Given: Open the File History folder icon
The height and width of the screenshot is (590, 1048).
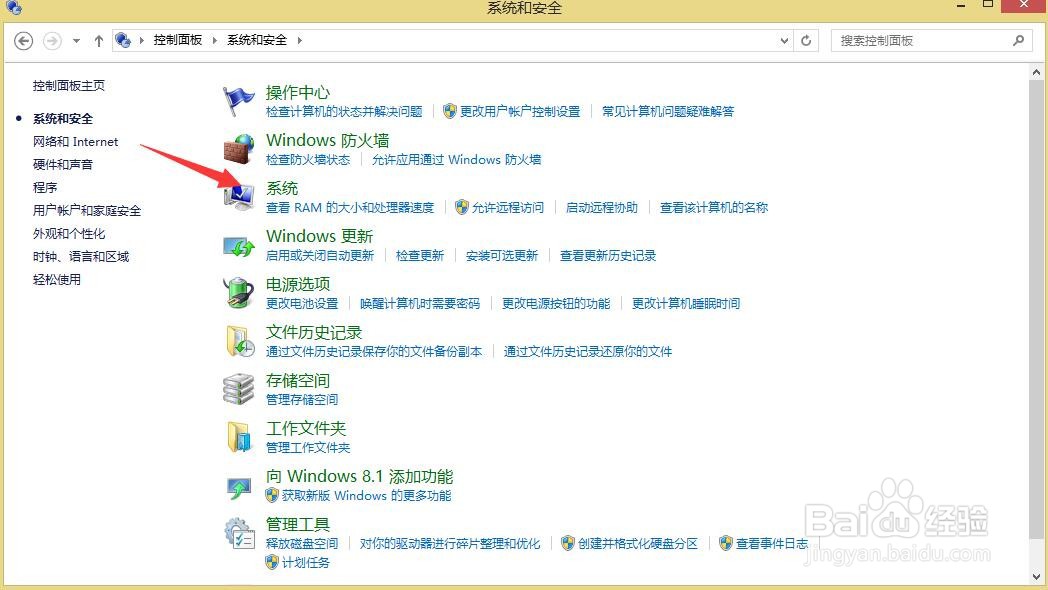Looking at the screenshot, I should coord(239,341).
